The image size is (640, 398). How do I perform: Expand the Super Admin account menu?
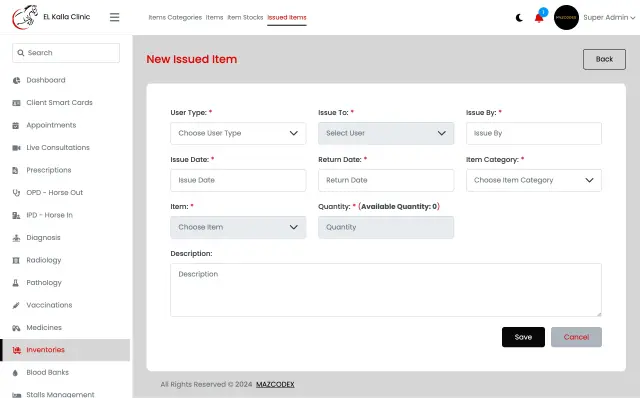(609, 18)
